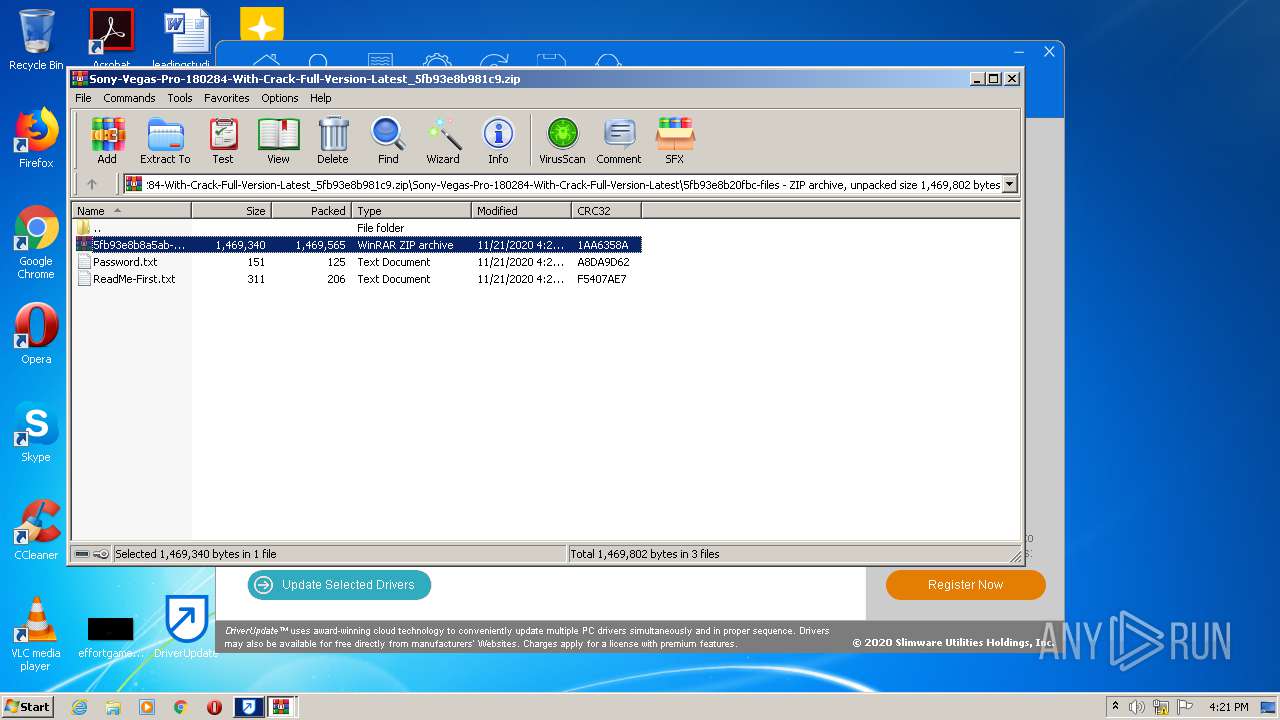Switch to WinRAR in the taskbar
Screen dimensions: 1280x720
pyautogui.click(x=281, y=707)
